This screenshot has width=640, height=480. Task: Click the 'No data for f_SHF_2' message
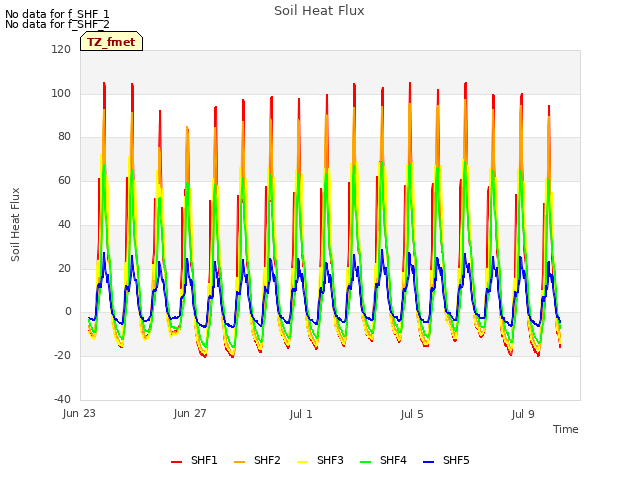click(x=57, y=24)
